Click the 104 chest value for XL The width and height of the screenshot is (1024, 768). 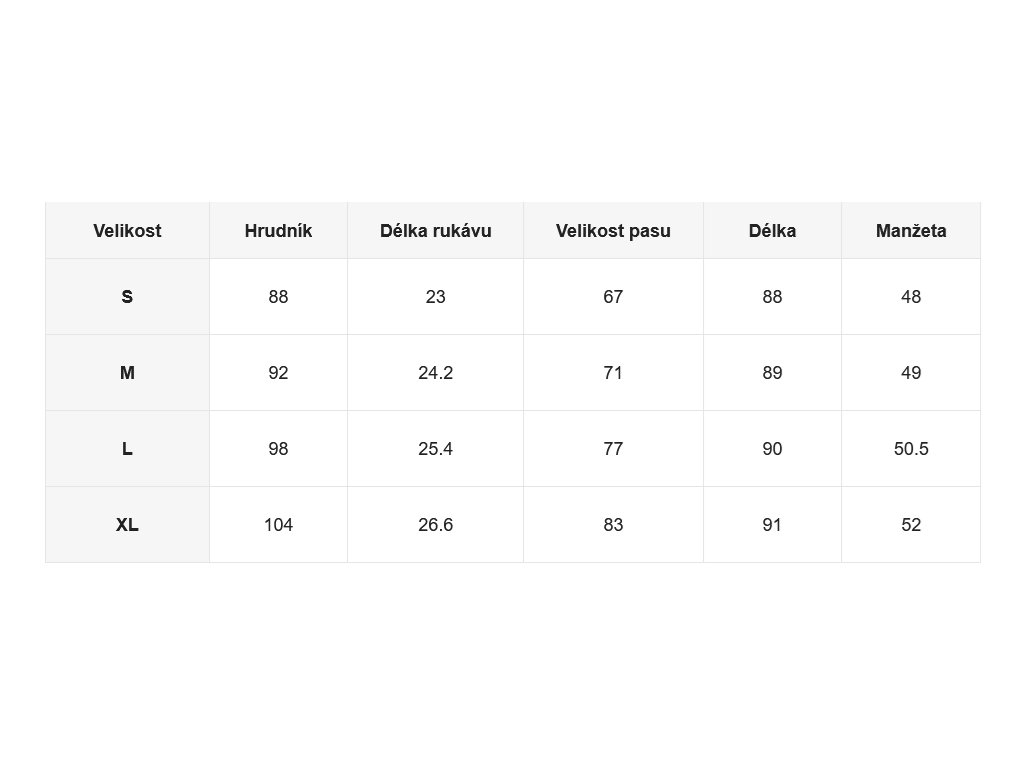[278, 525]
